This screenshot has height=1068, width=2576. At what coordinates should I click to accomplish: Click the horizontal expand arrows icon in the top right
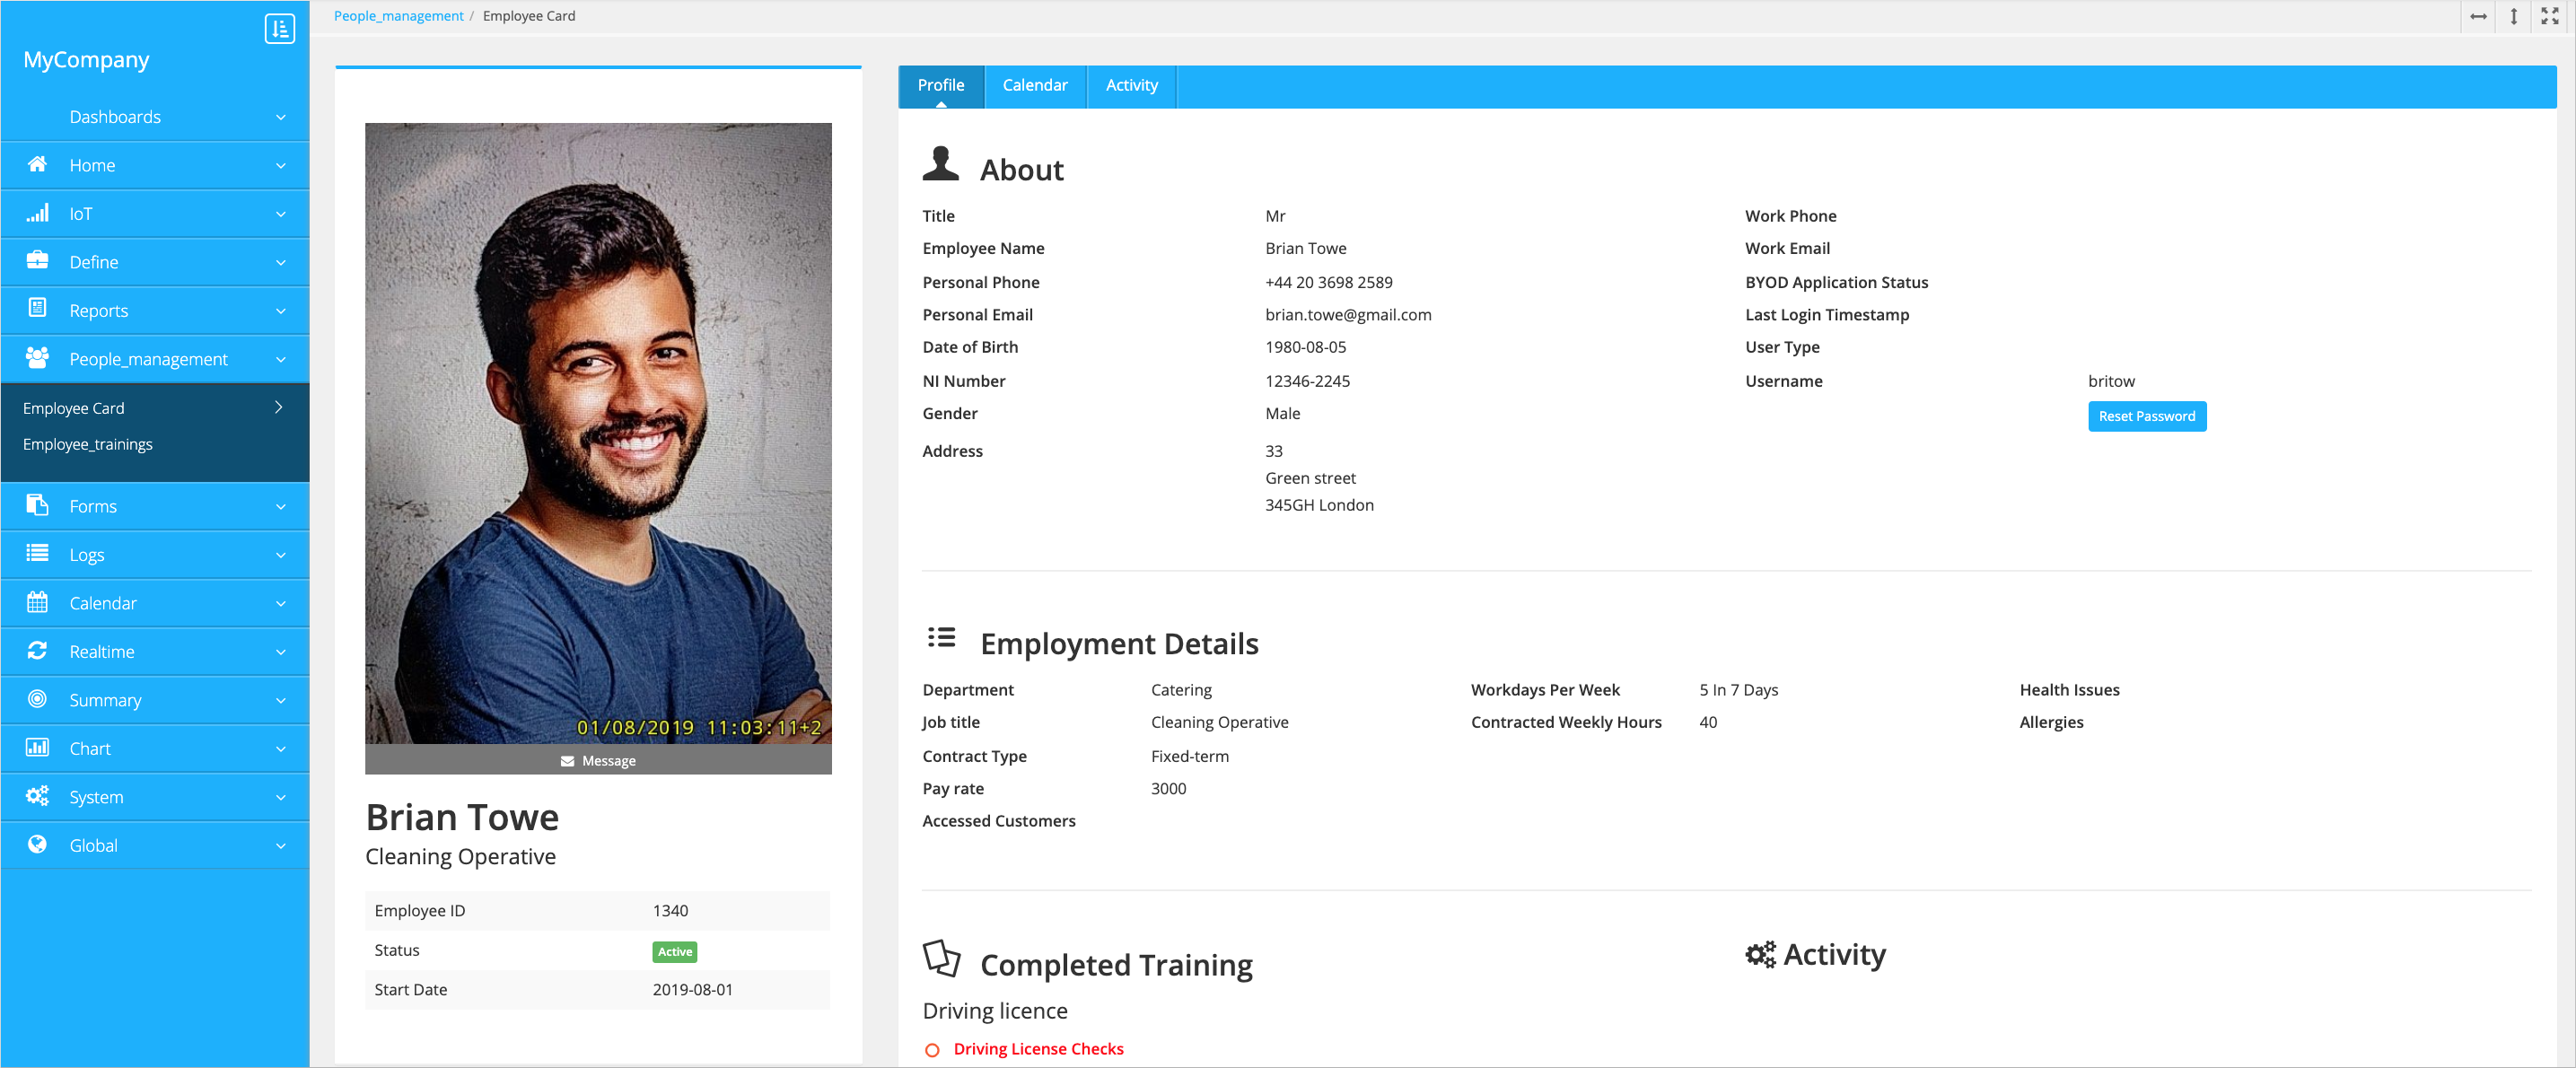tap(2478, 16)
